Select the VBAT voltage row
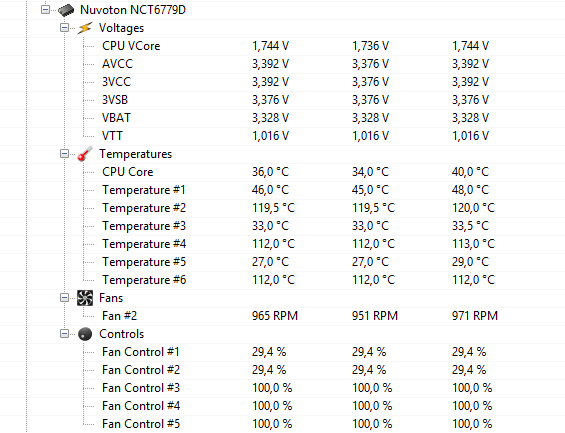The width and height of the screenshot is (565, 433). pyautogui.click(x=282, y=118)
